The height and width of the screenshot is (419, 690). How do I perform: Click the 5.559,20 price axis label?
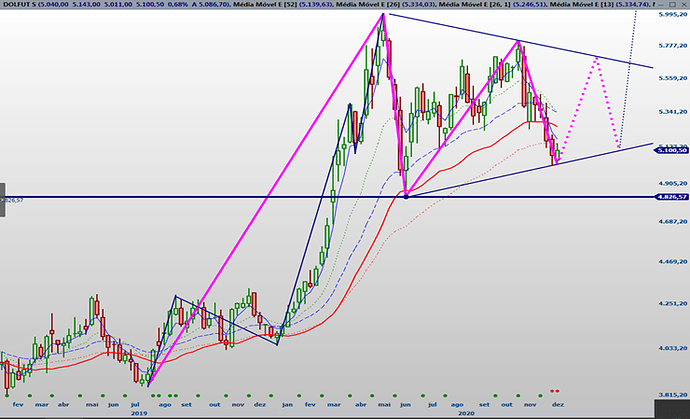click(x=672, y=78)
